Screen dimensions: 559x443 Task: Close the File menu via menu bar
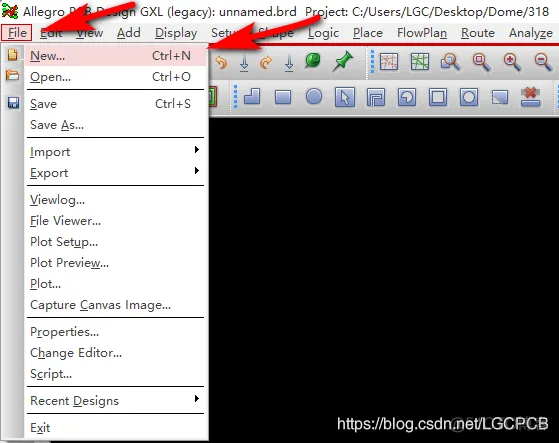coord(17,33)
